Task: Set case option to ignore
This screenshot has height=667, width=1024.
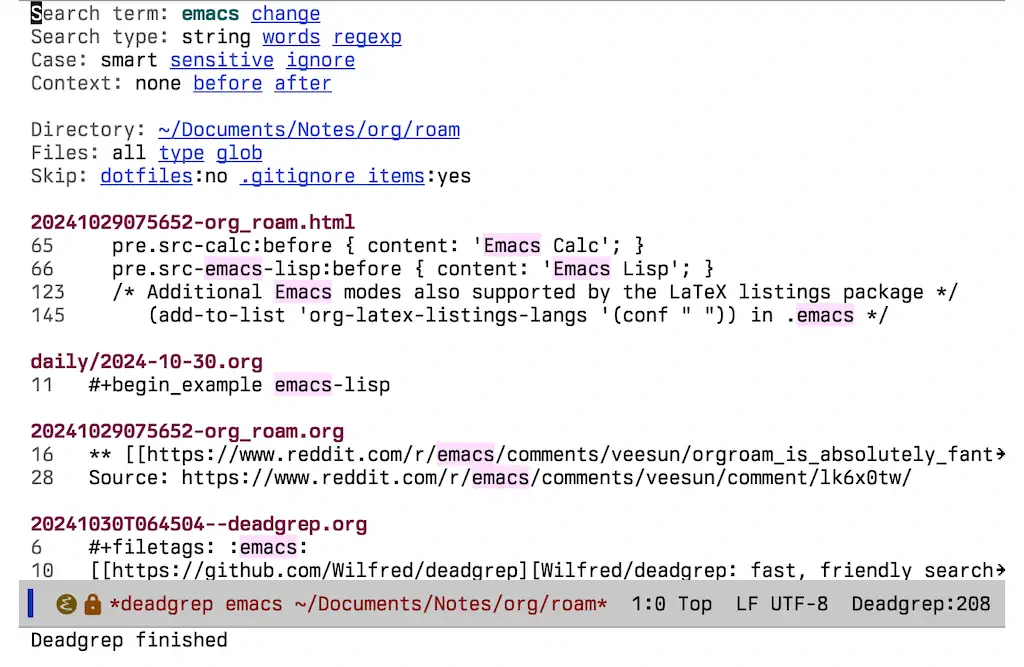Action: pos(320,60)
